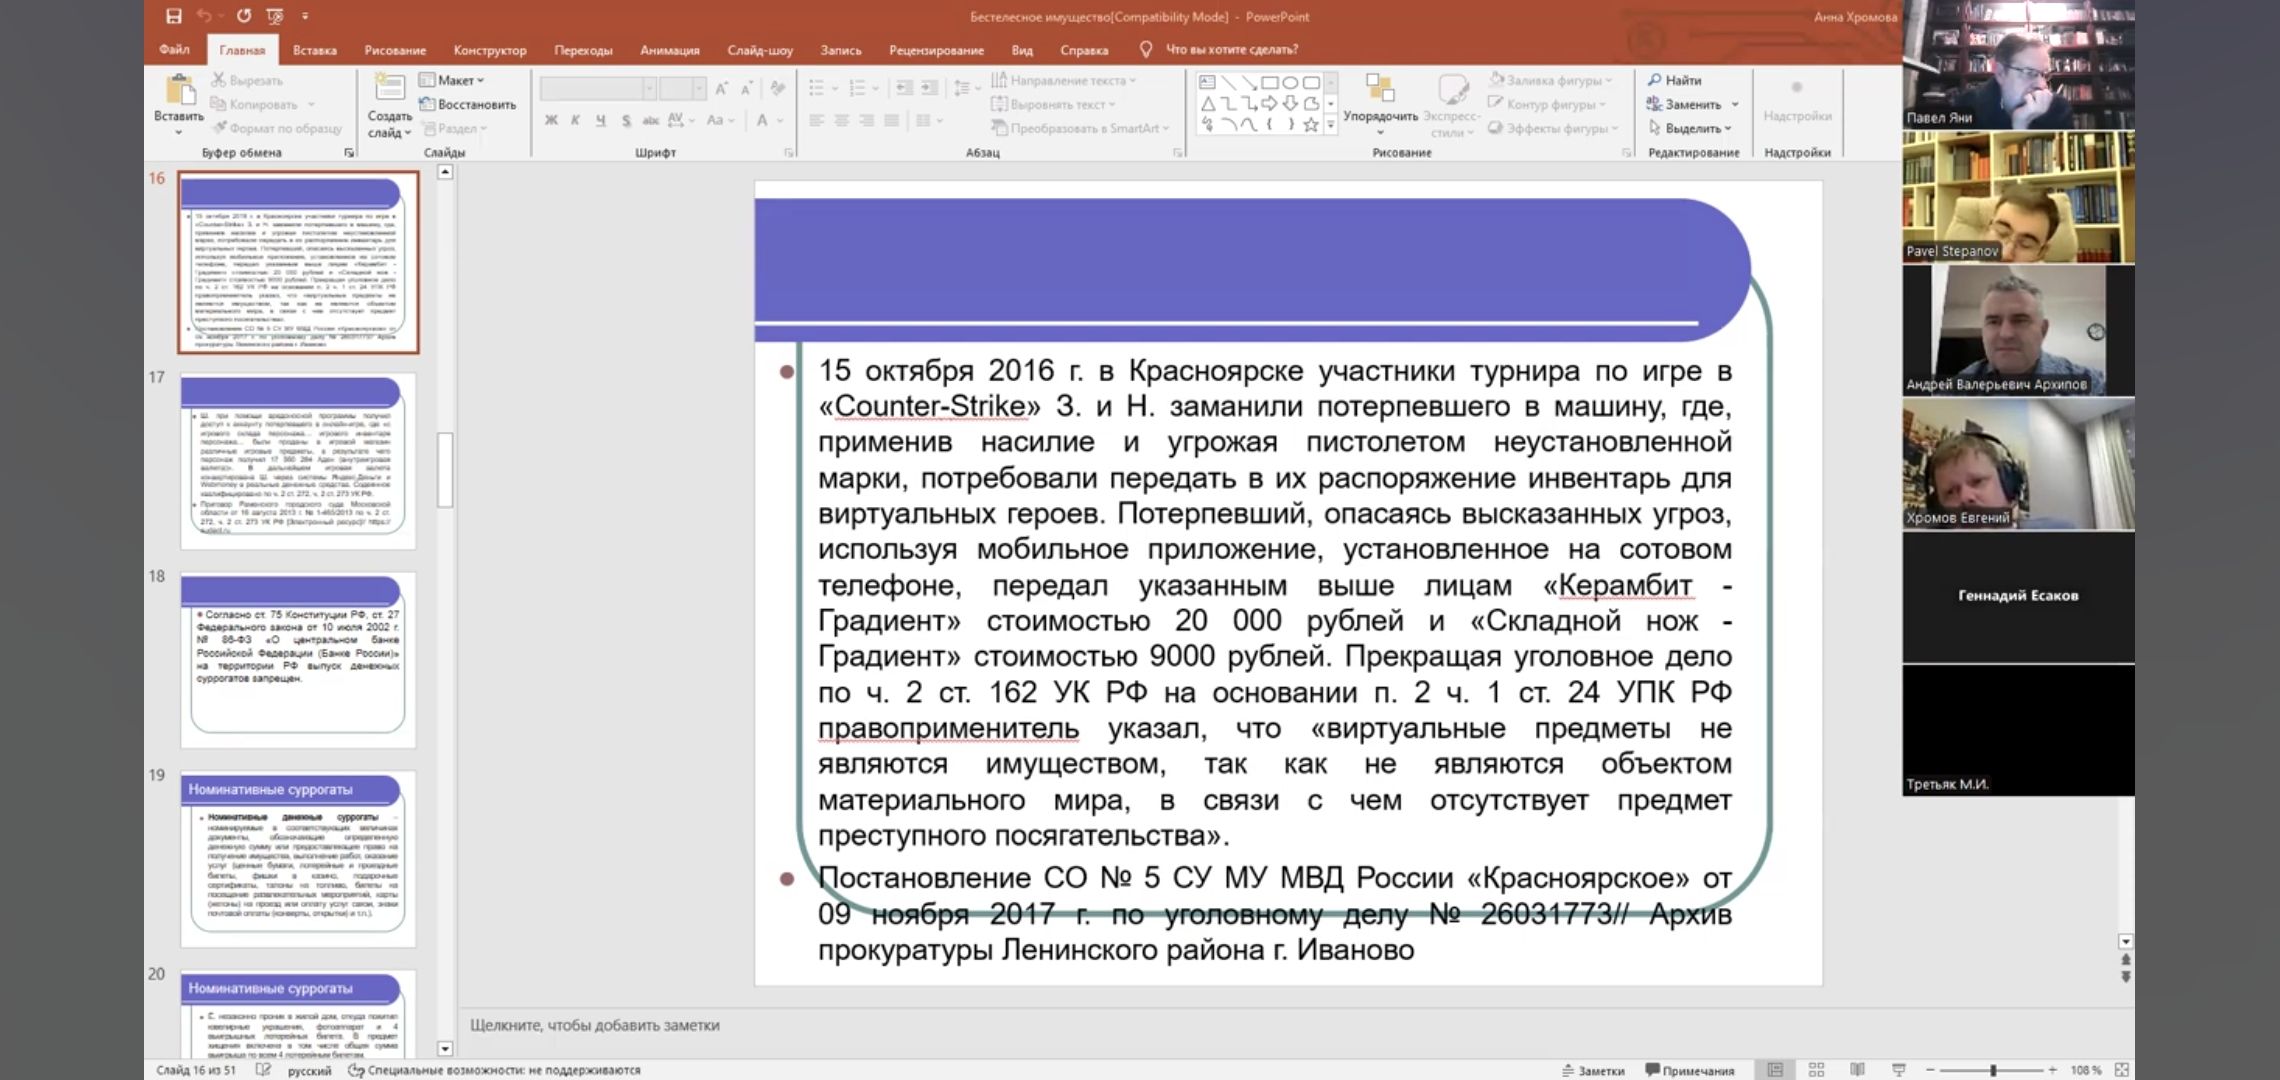This screenshot has width=2280, height=1080.
Task: Click the Save icon in the title bar
Action: (x=174, y=16)
